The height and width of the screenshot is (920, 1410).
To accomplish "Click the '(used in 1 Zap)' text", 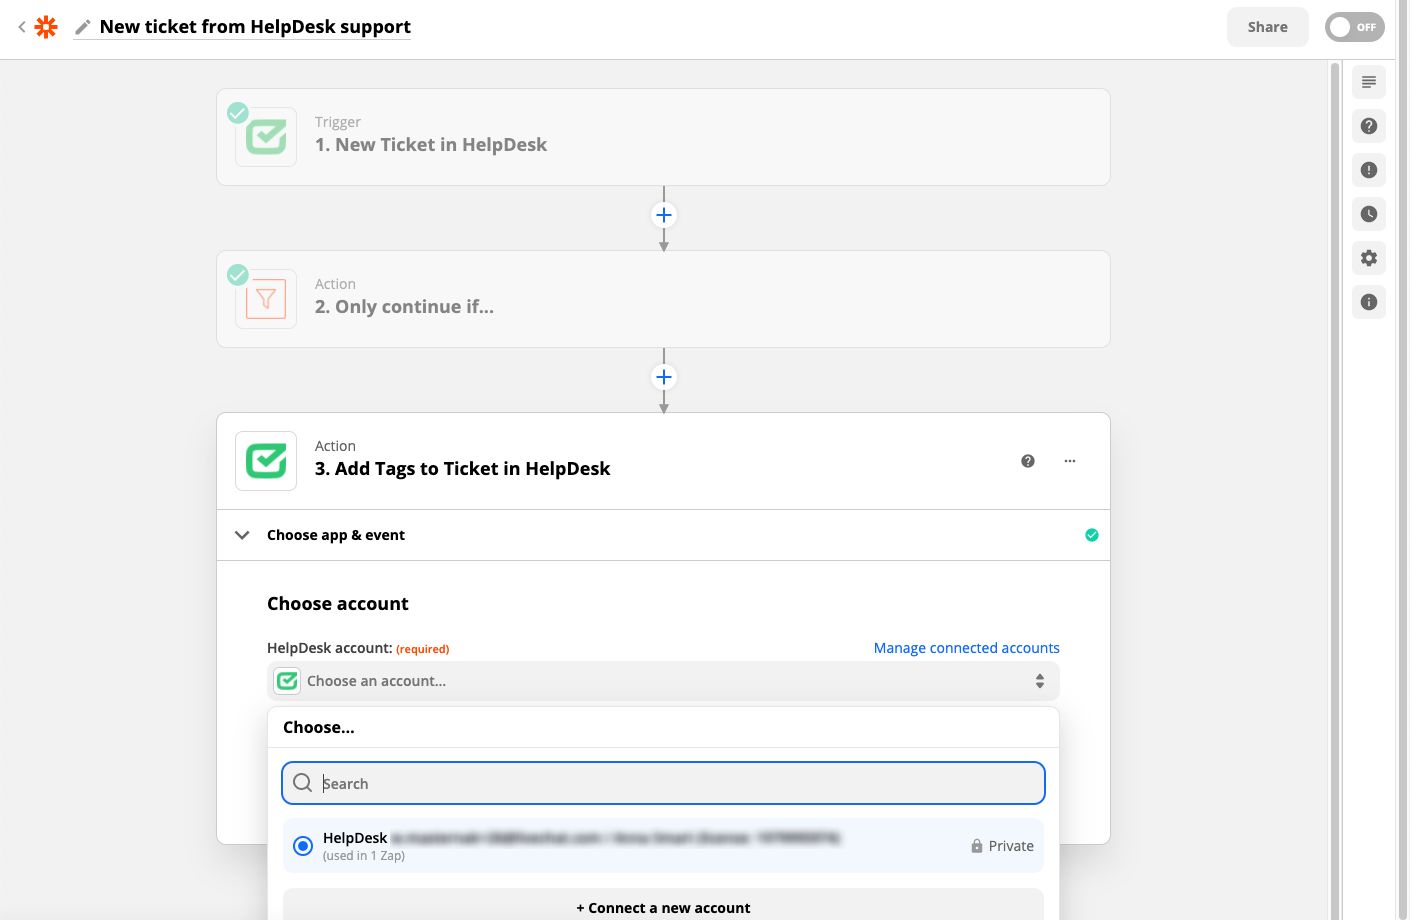I will 364,856.
